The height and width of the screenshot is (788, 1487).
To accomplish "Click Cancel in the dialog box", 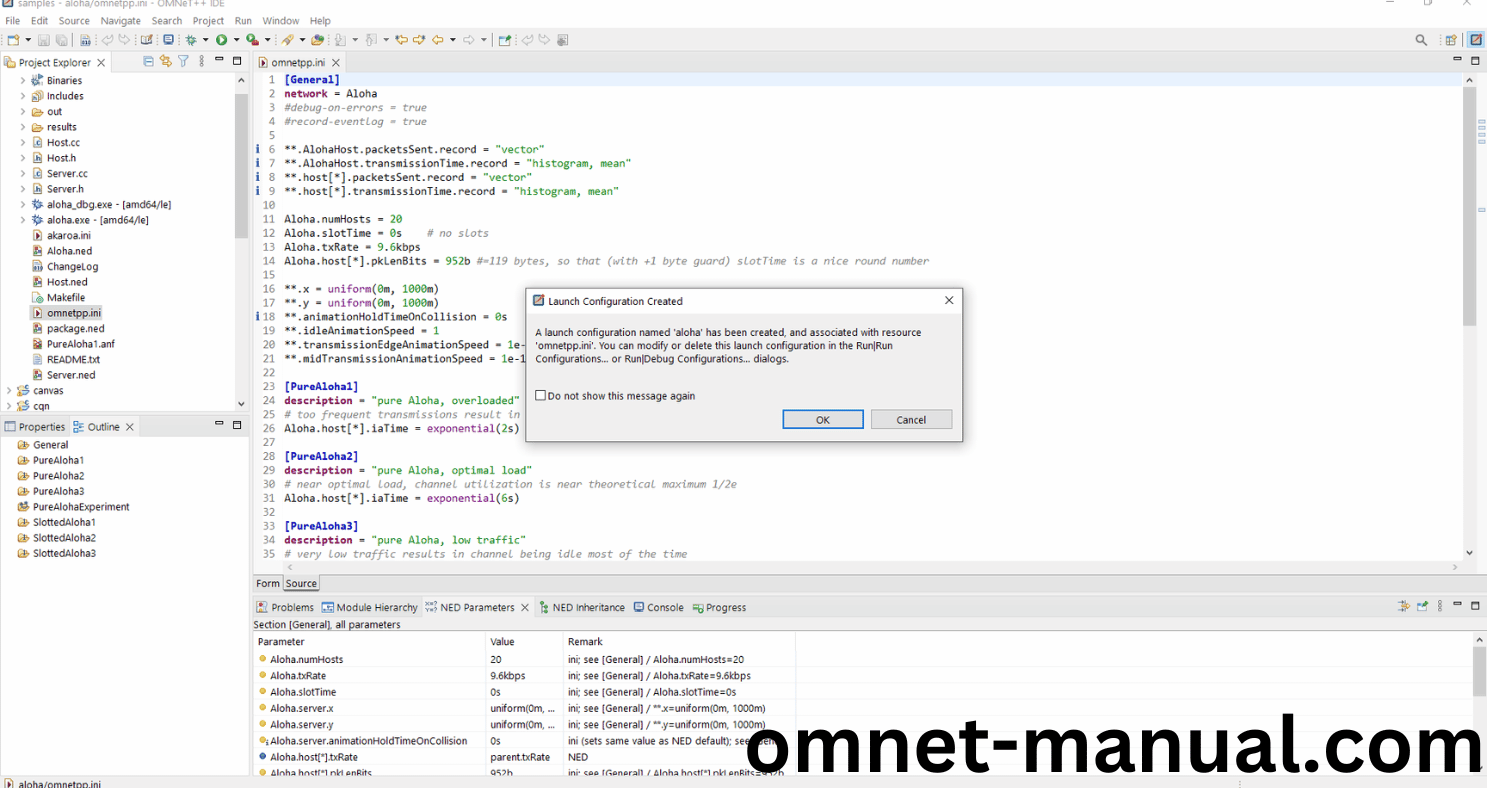I will 911,419.
